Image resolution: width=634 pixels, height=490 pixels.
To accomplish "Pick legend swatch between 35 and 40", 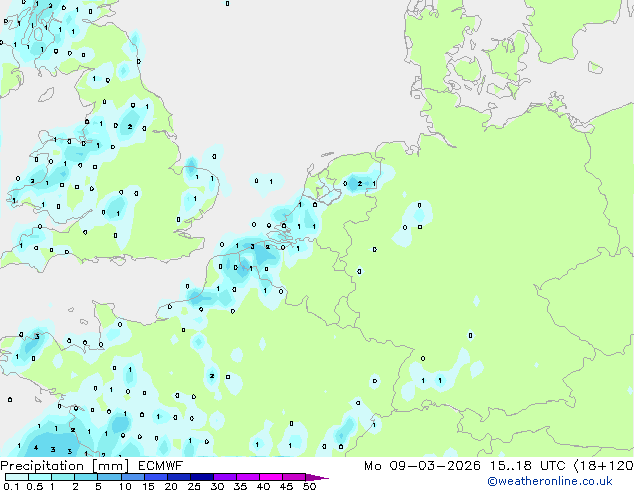I will click(248, 477).
